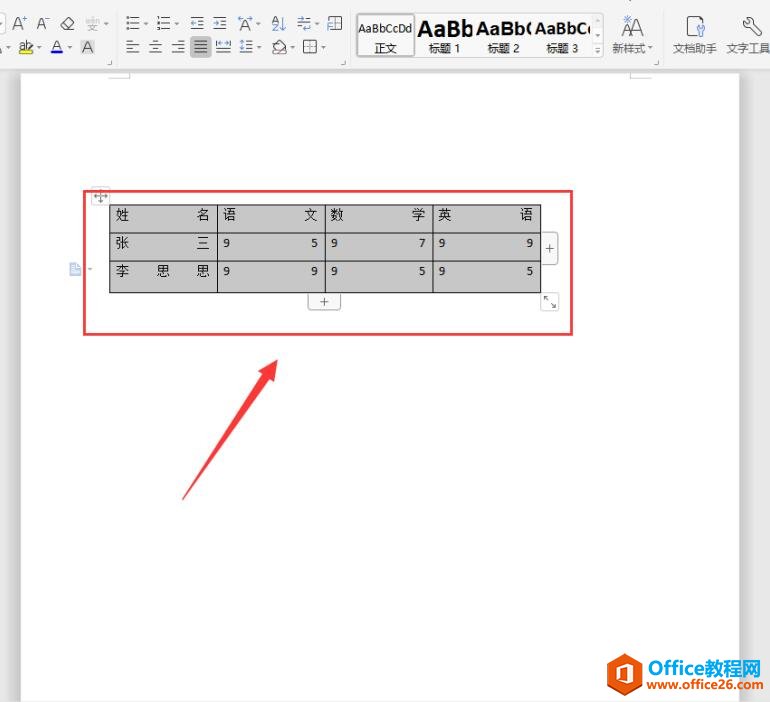Click 李思思's 语文 score 99

click(x=272, y=277)
